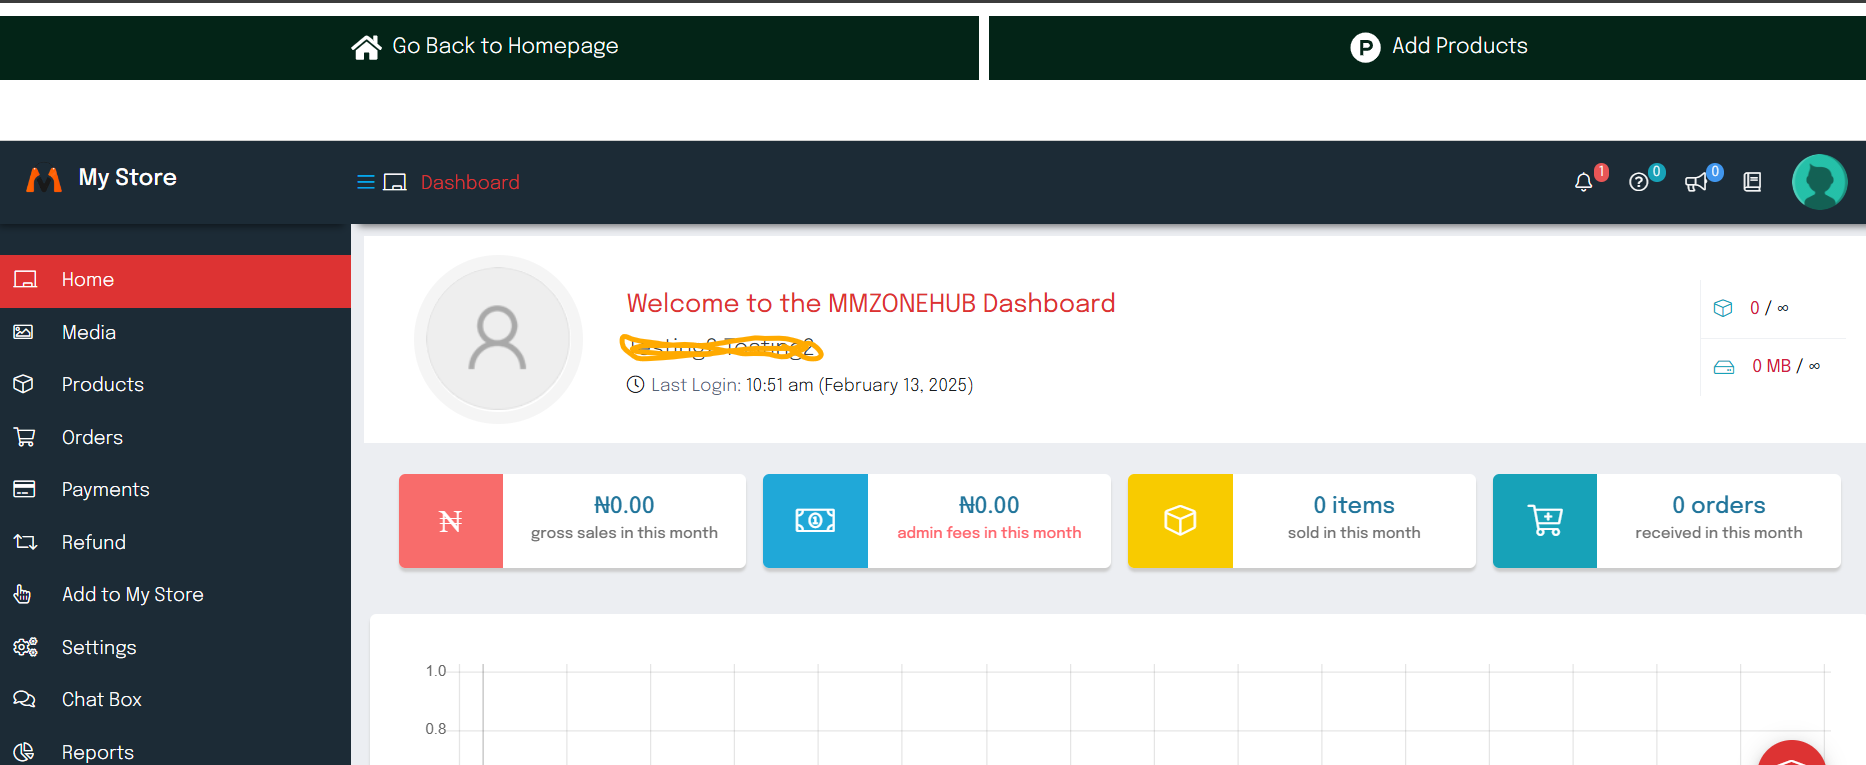Select Home in the sidebar

(175, 280)
